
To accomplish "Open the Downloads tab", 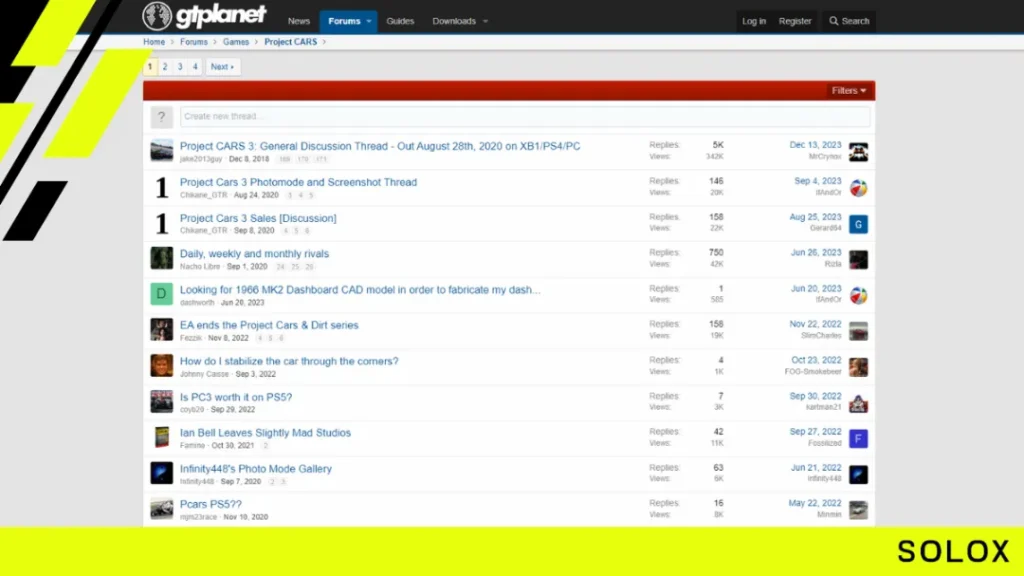I will 454,22.
